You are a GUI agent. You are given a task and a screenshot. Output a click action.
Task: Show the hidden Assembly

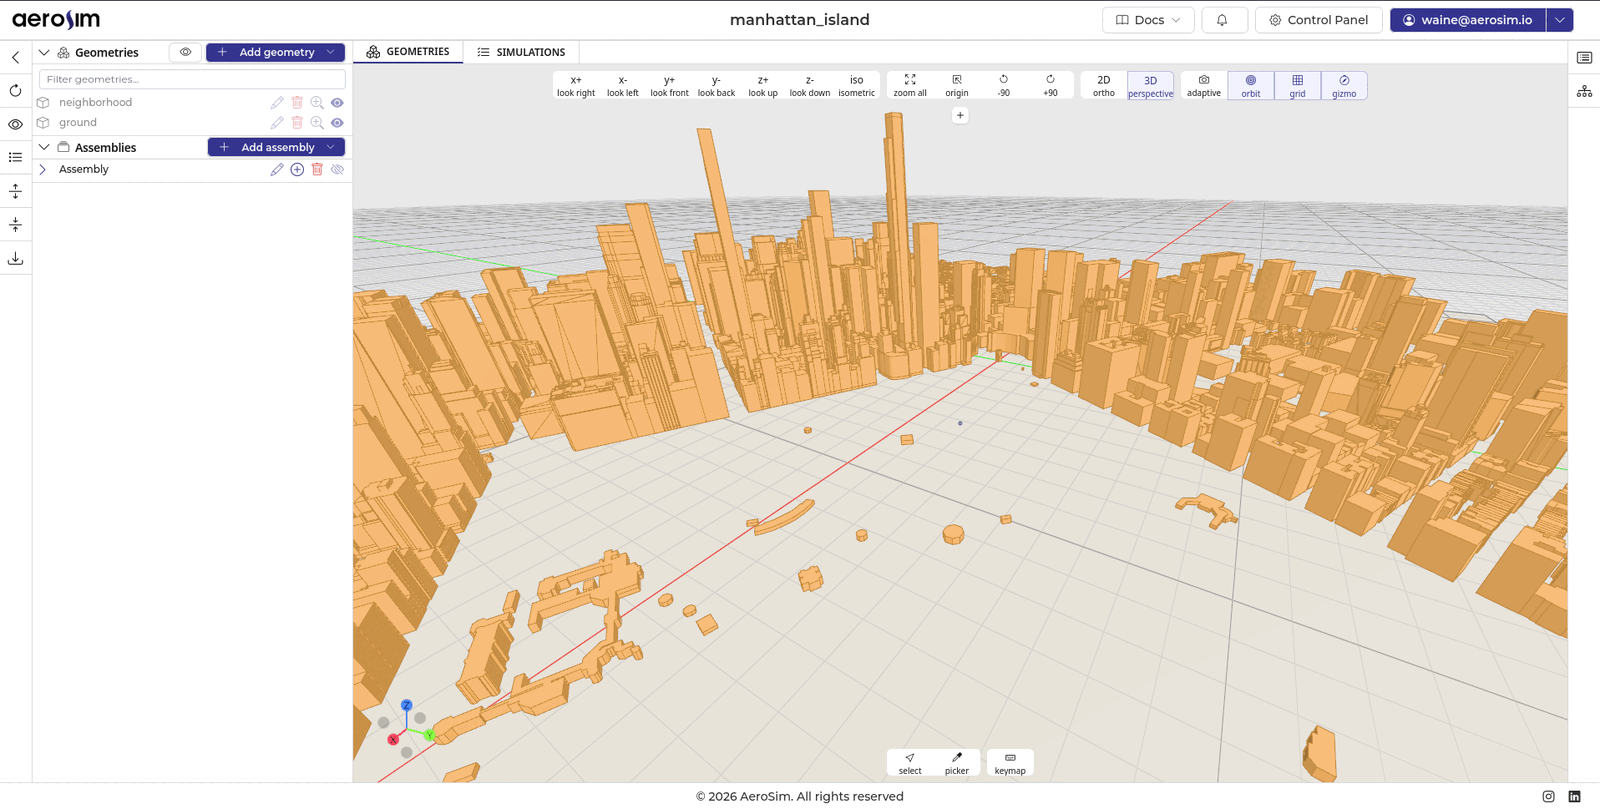(x=337, y=170)
